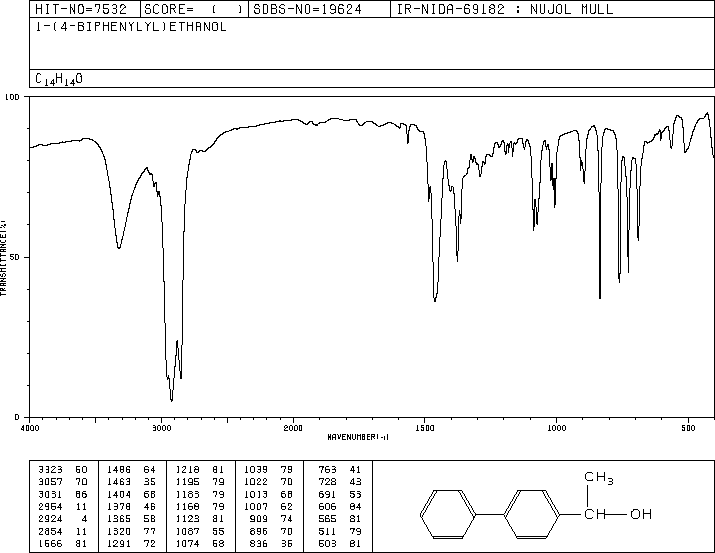Click the 100 mark on transmittance axis
Screen dimensions: 715x553
[12, 97]
